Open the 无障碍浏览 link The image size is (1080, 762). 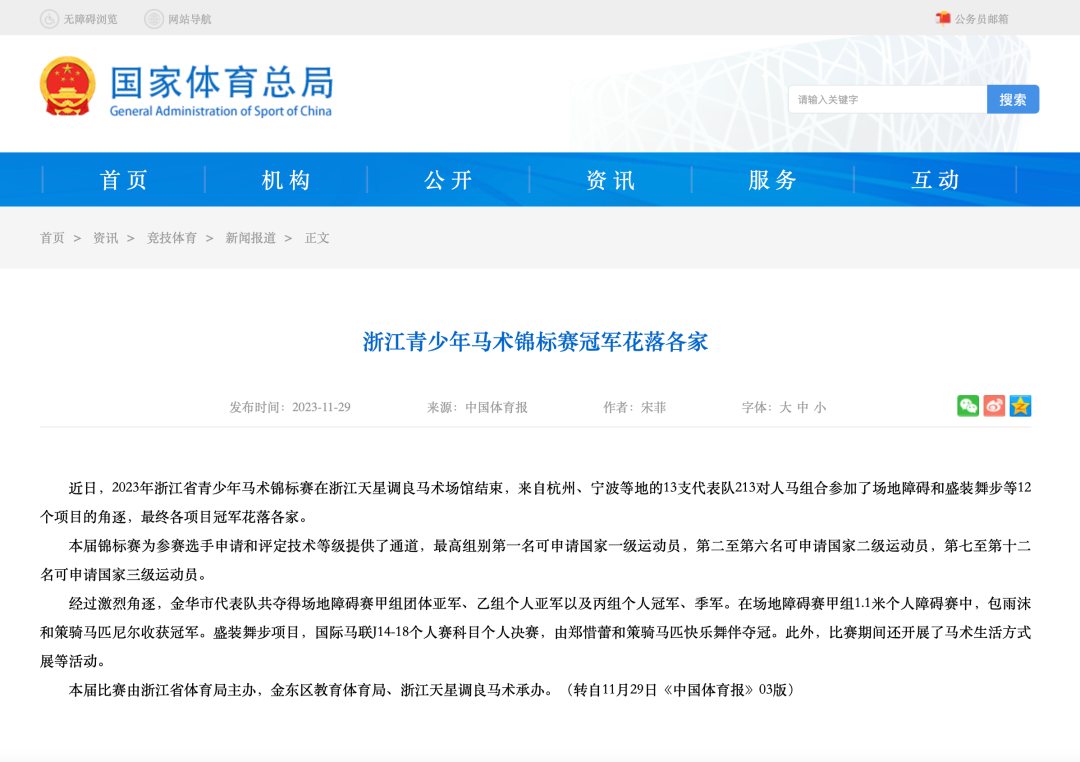(90, 19)
